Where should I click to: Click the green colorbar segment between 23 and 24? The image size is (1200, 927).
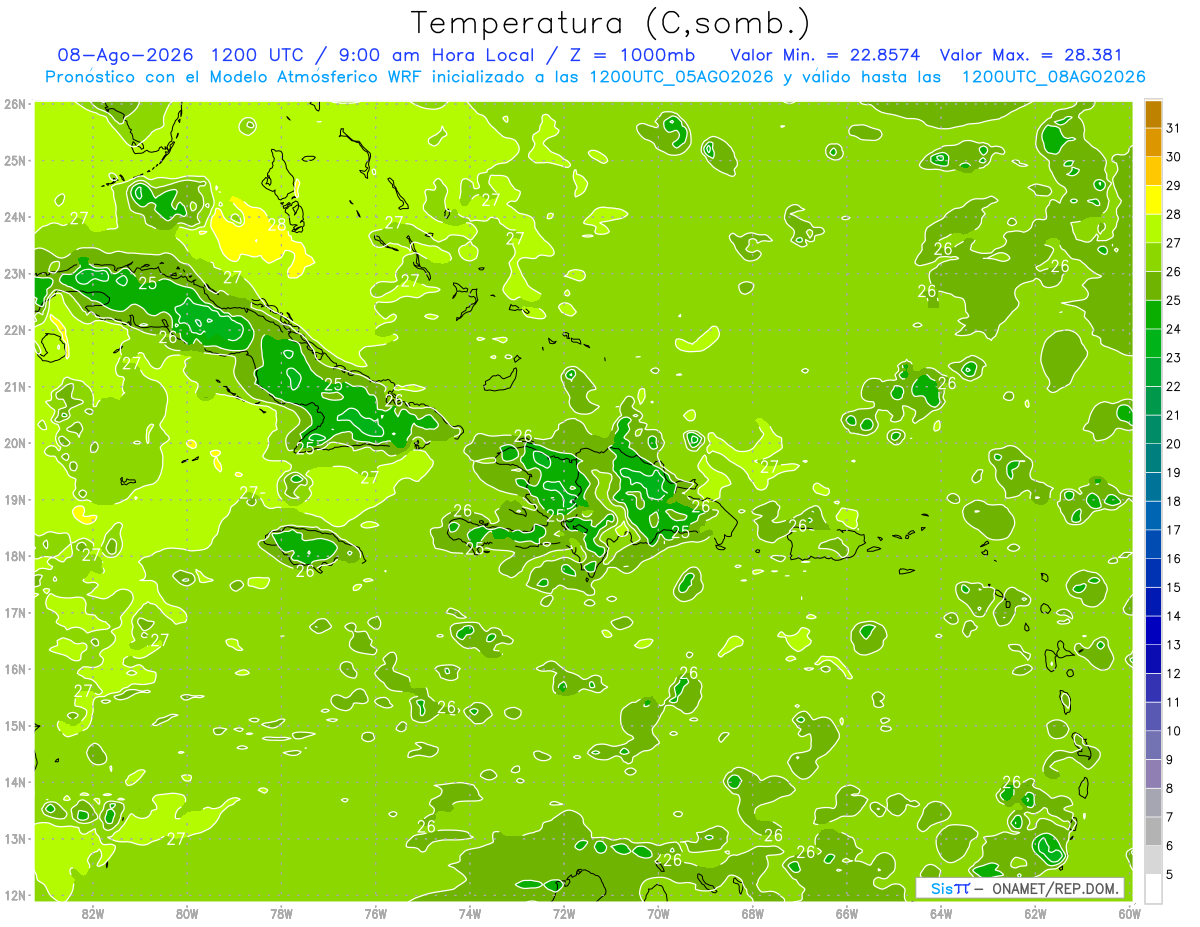click(x=1153, y=343)
